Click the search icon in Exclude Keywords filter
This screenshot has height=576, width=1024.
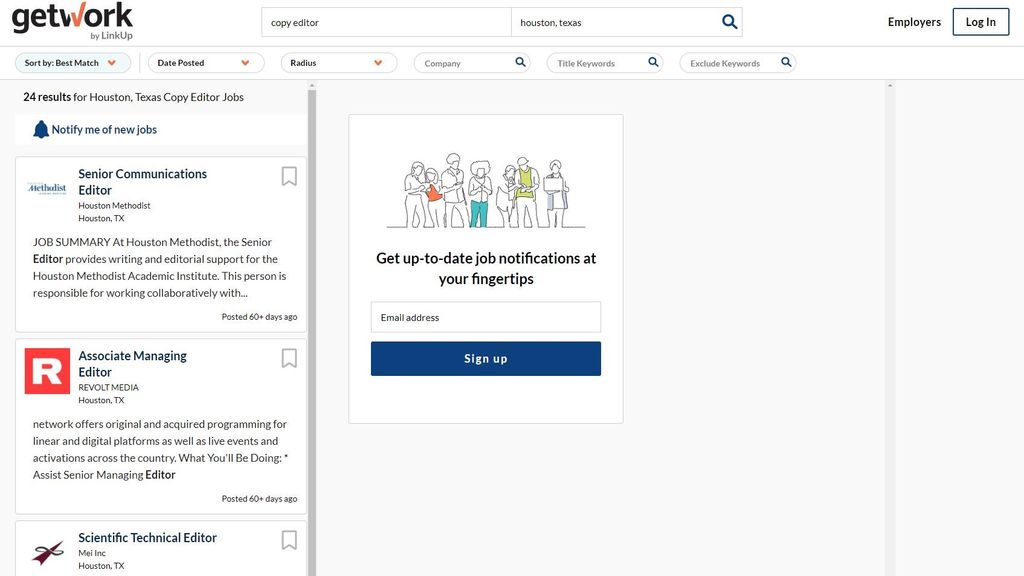[786, 61]
